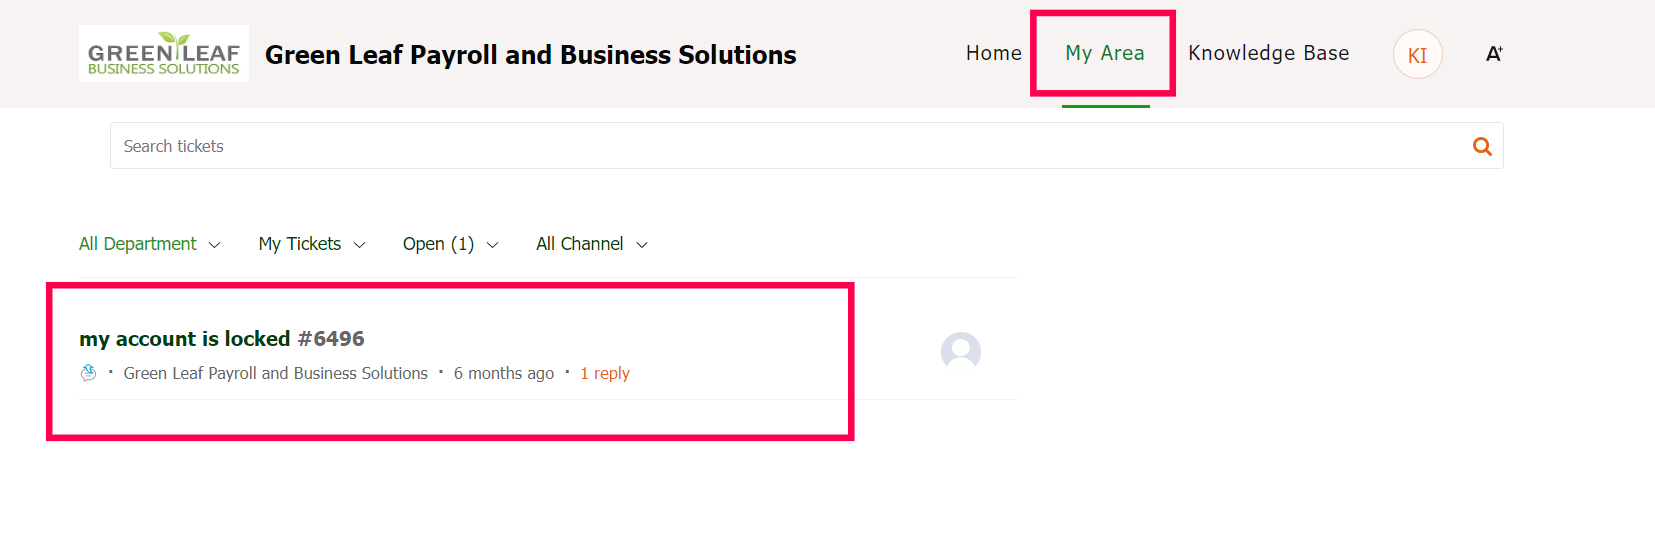Click the ticket channel icon under #6496
1655x536 pixels.
click(89, 373)
